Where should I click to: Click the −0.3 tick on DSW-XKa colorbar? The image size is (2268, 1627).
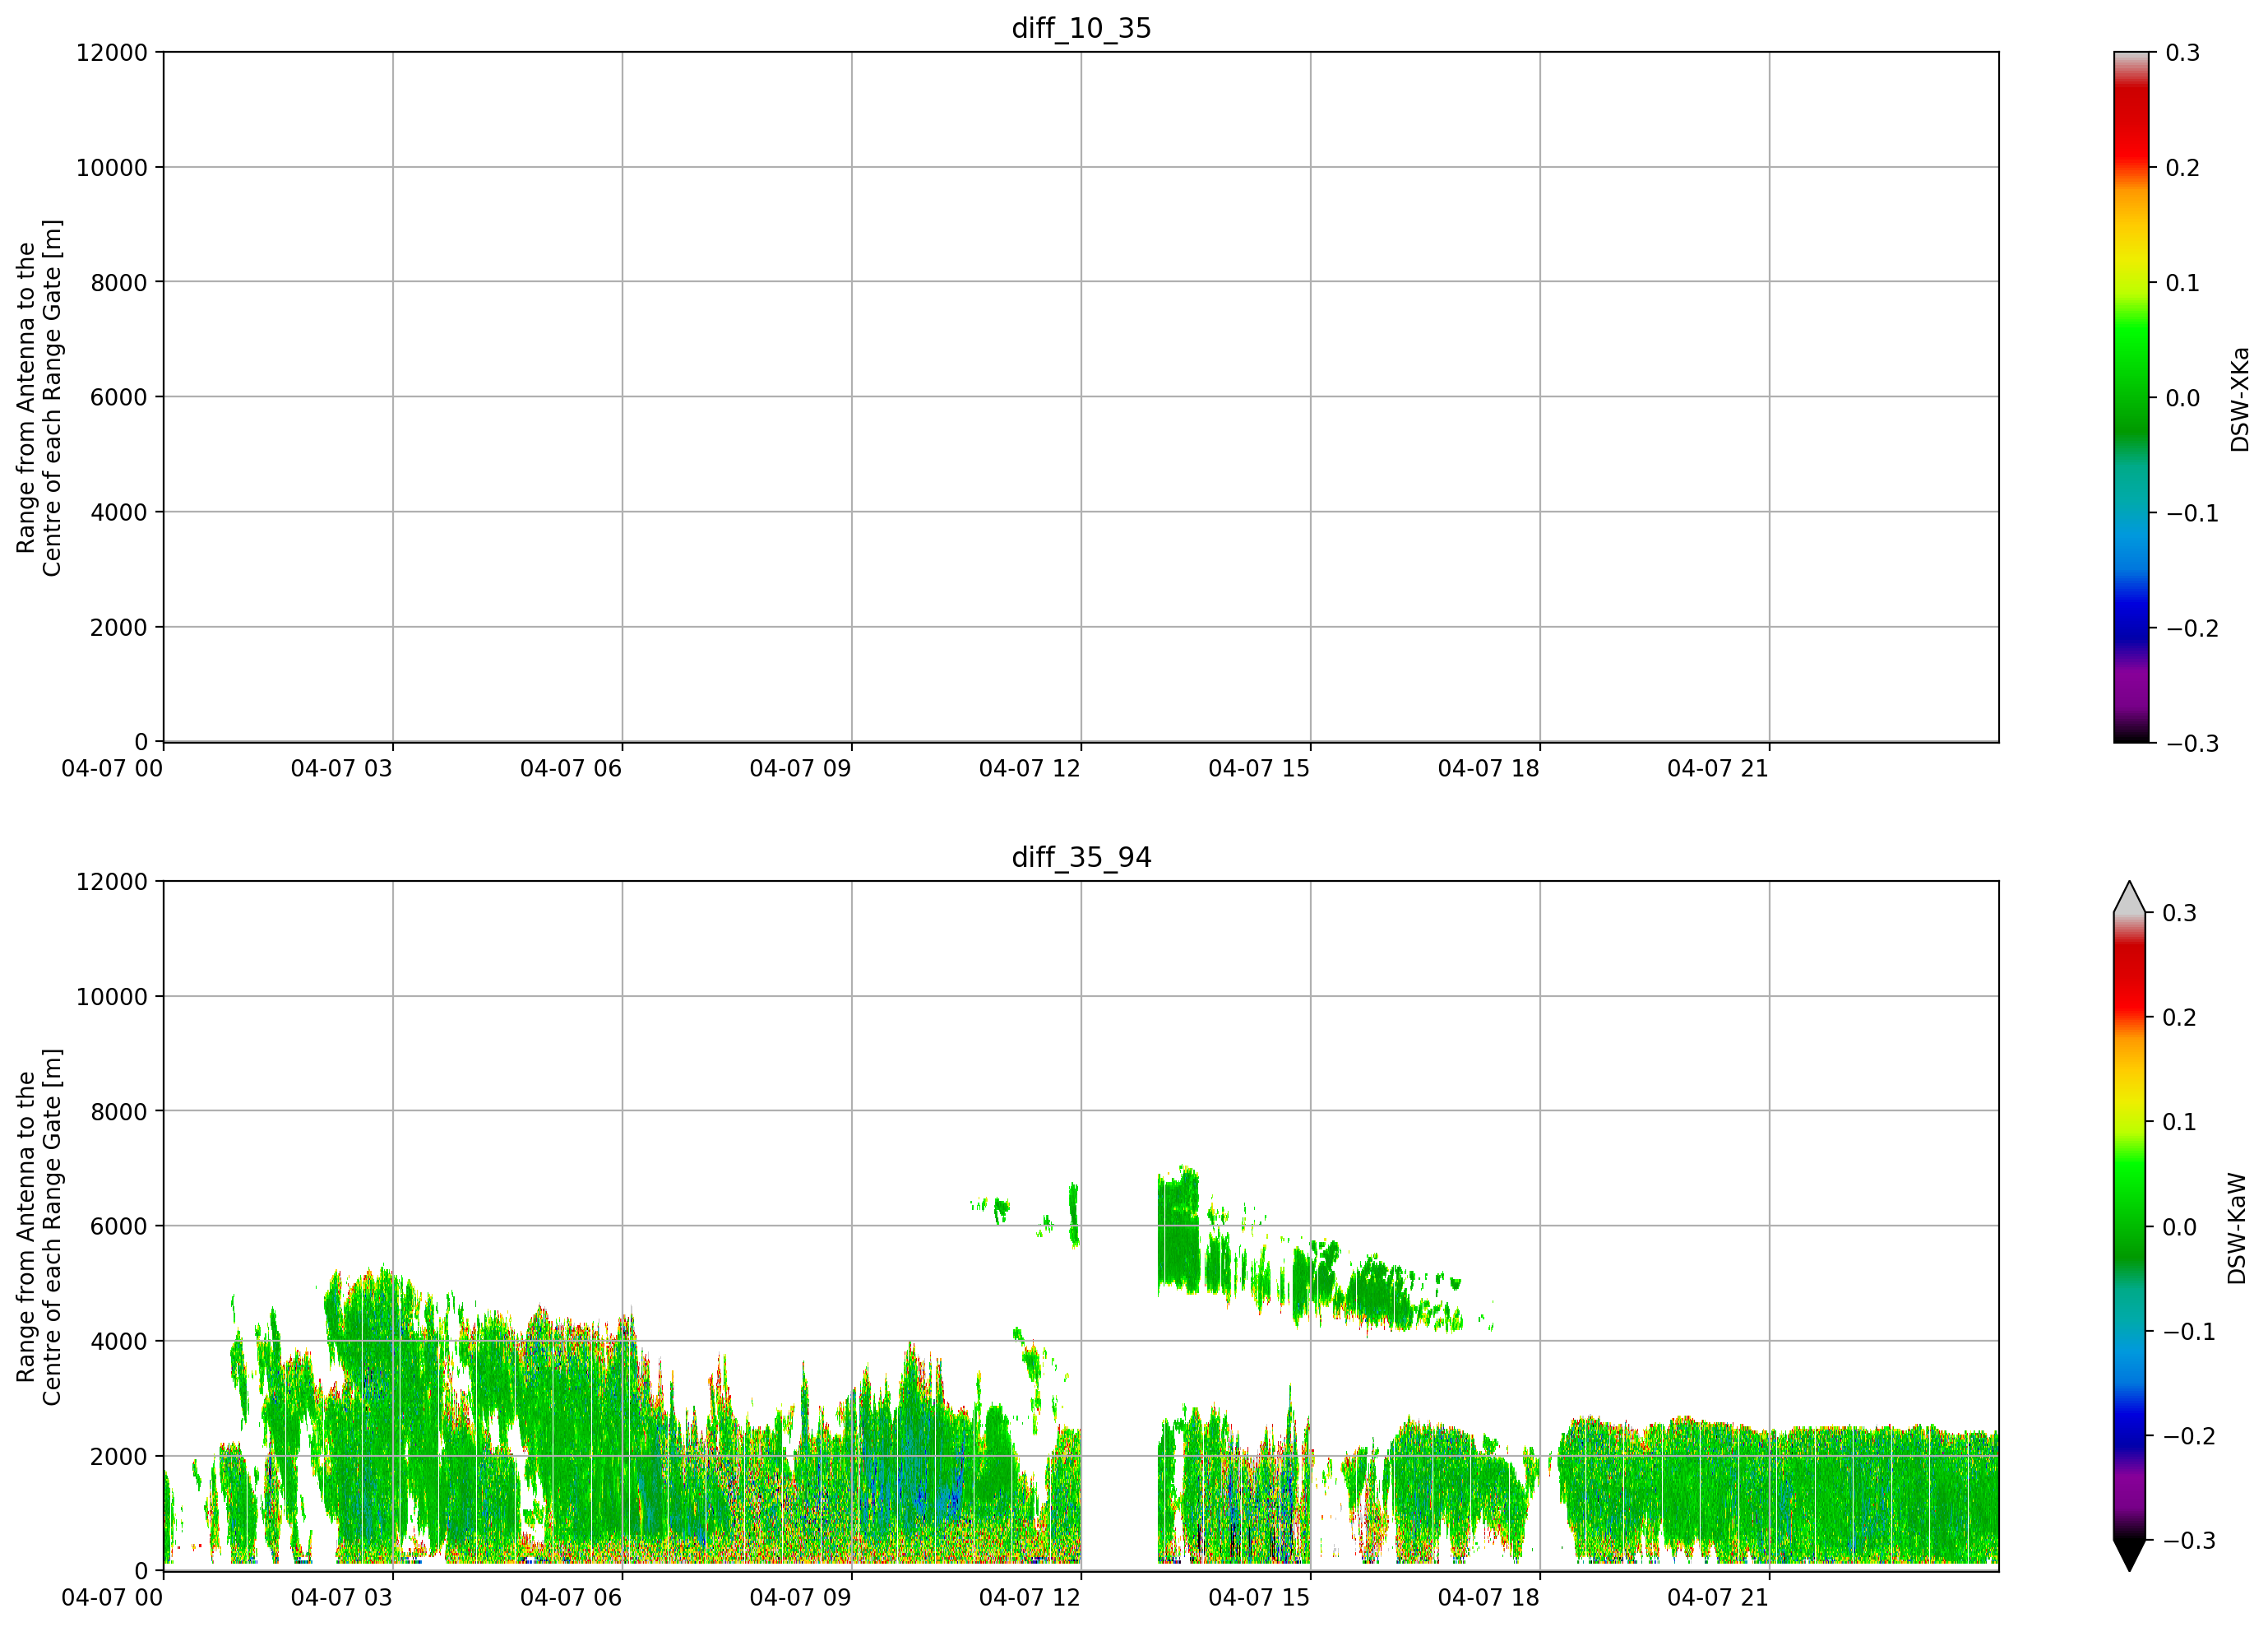pos(2192,743)
